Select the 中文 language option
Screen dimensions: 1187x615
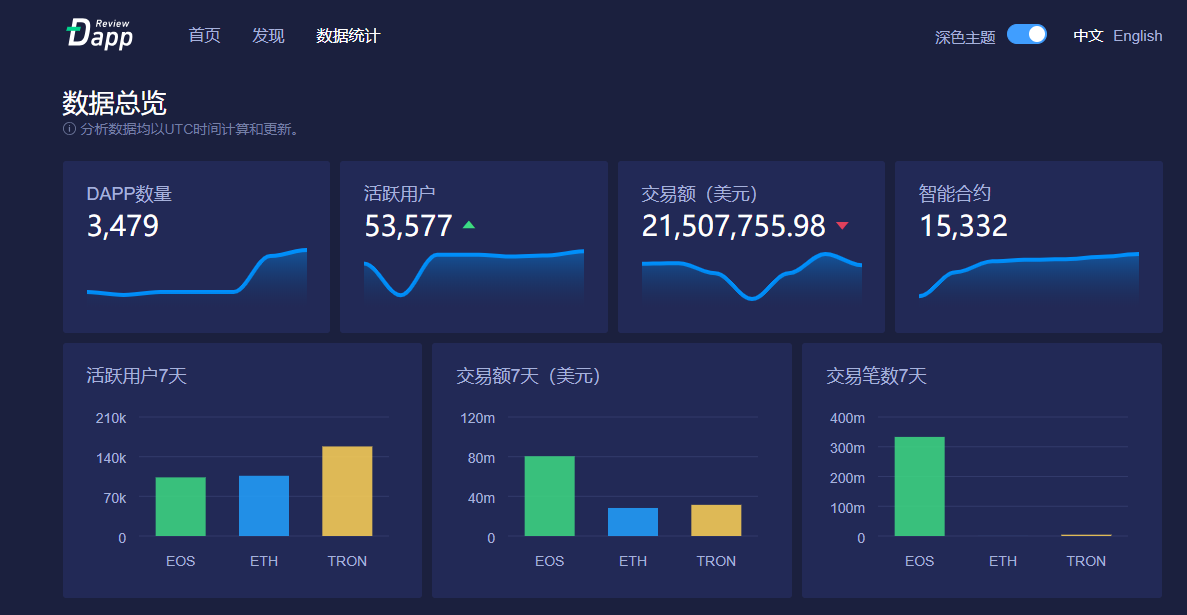(x=1087, y=35)
